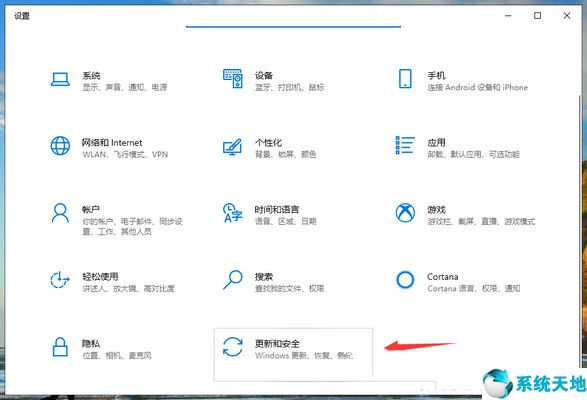Click the 蓝牙、打印机、鼠标 description

click(x=289, y=87)
